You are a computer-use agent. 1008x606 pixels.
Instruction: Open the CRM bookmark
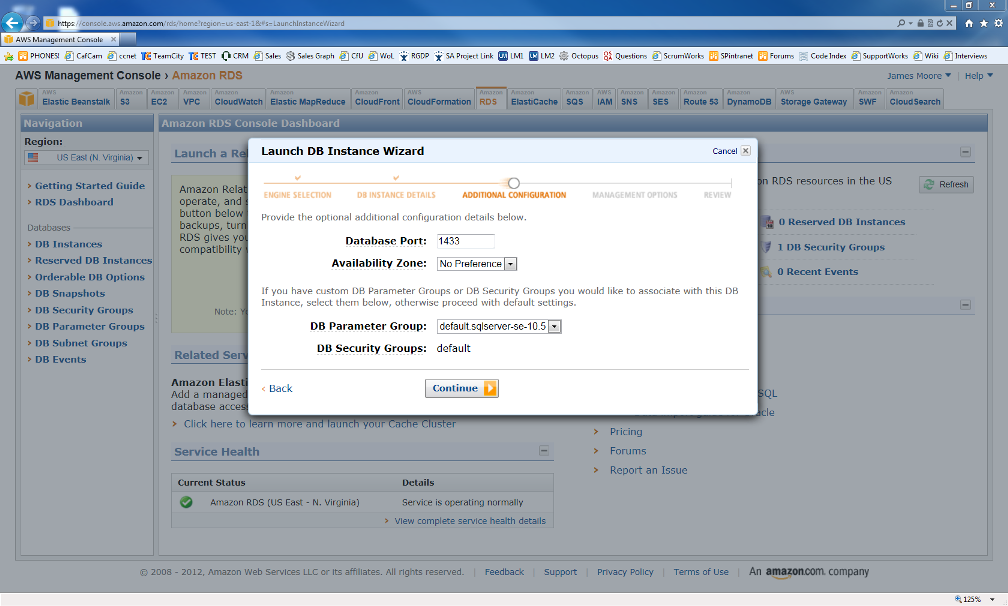point(235,56)
